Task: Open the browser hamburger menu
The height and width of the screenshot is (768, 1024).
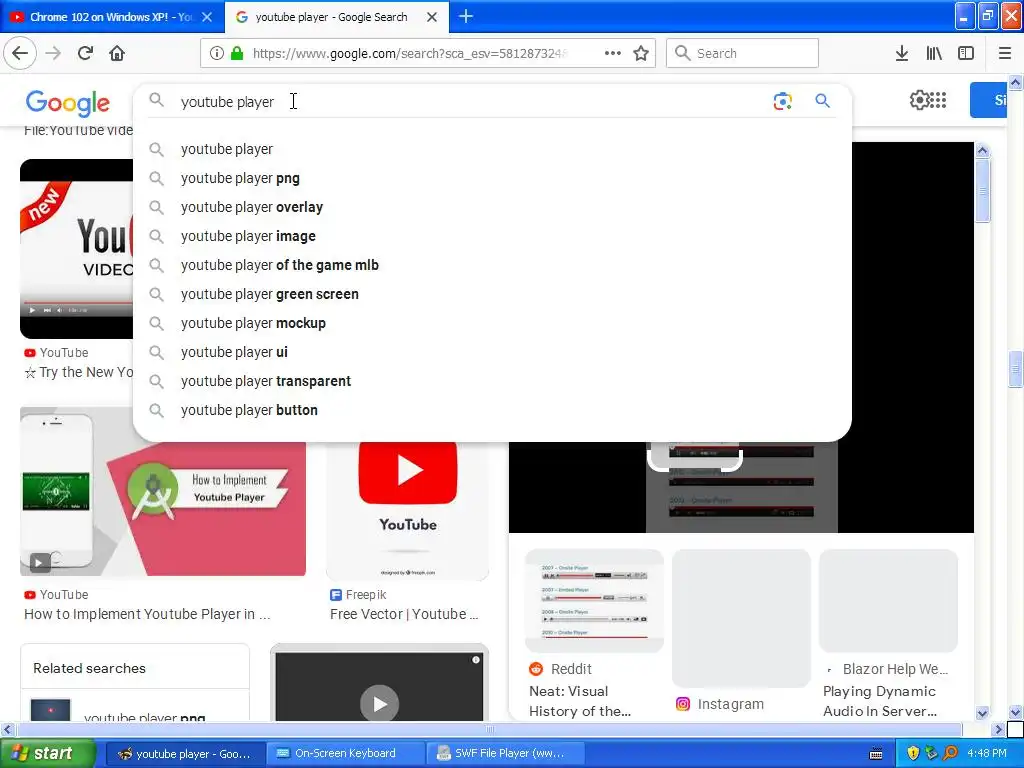Action: point(1005,53)
